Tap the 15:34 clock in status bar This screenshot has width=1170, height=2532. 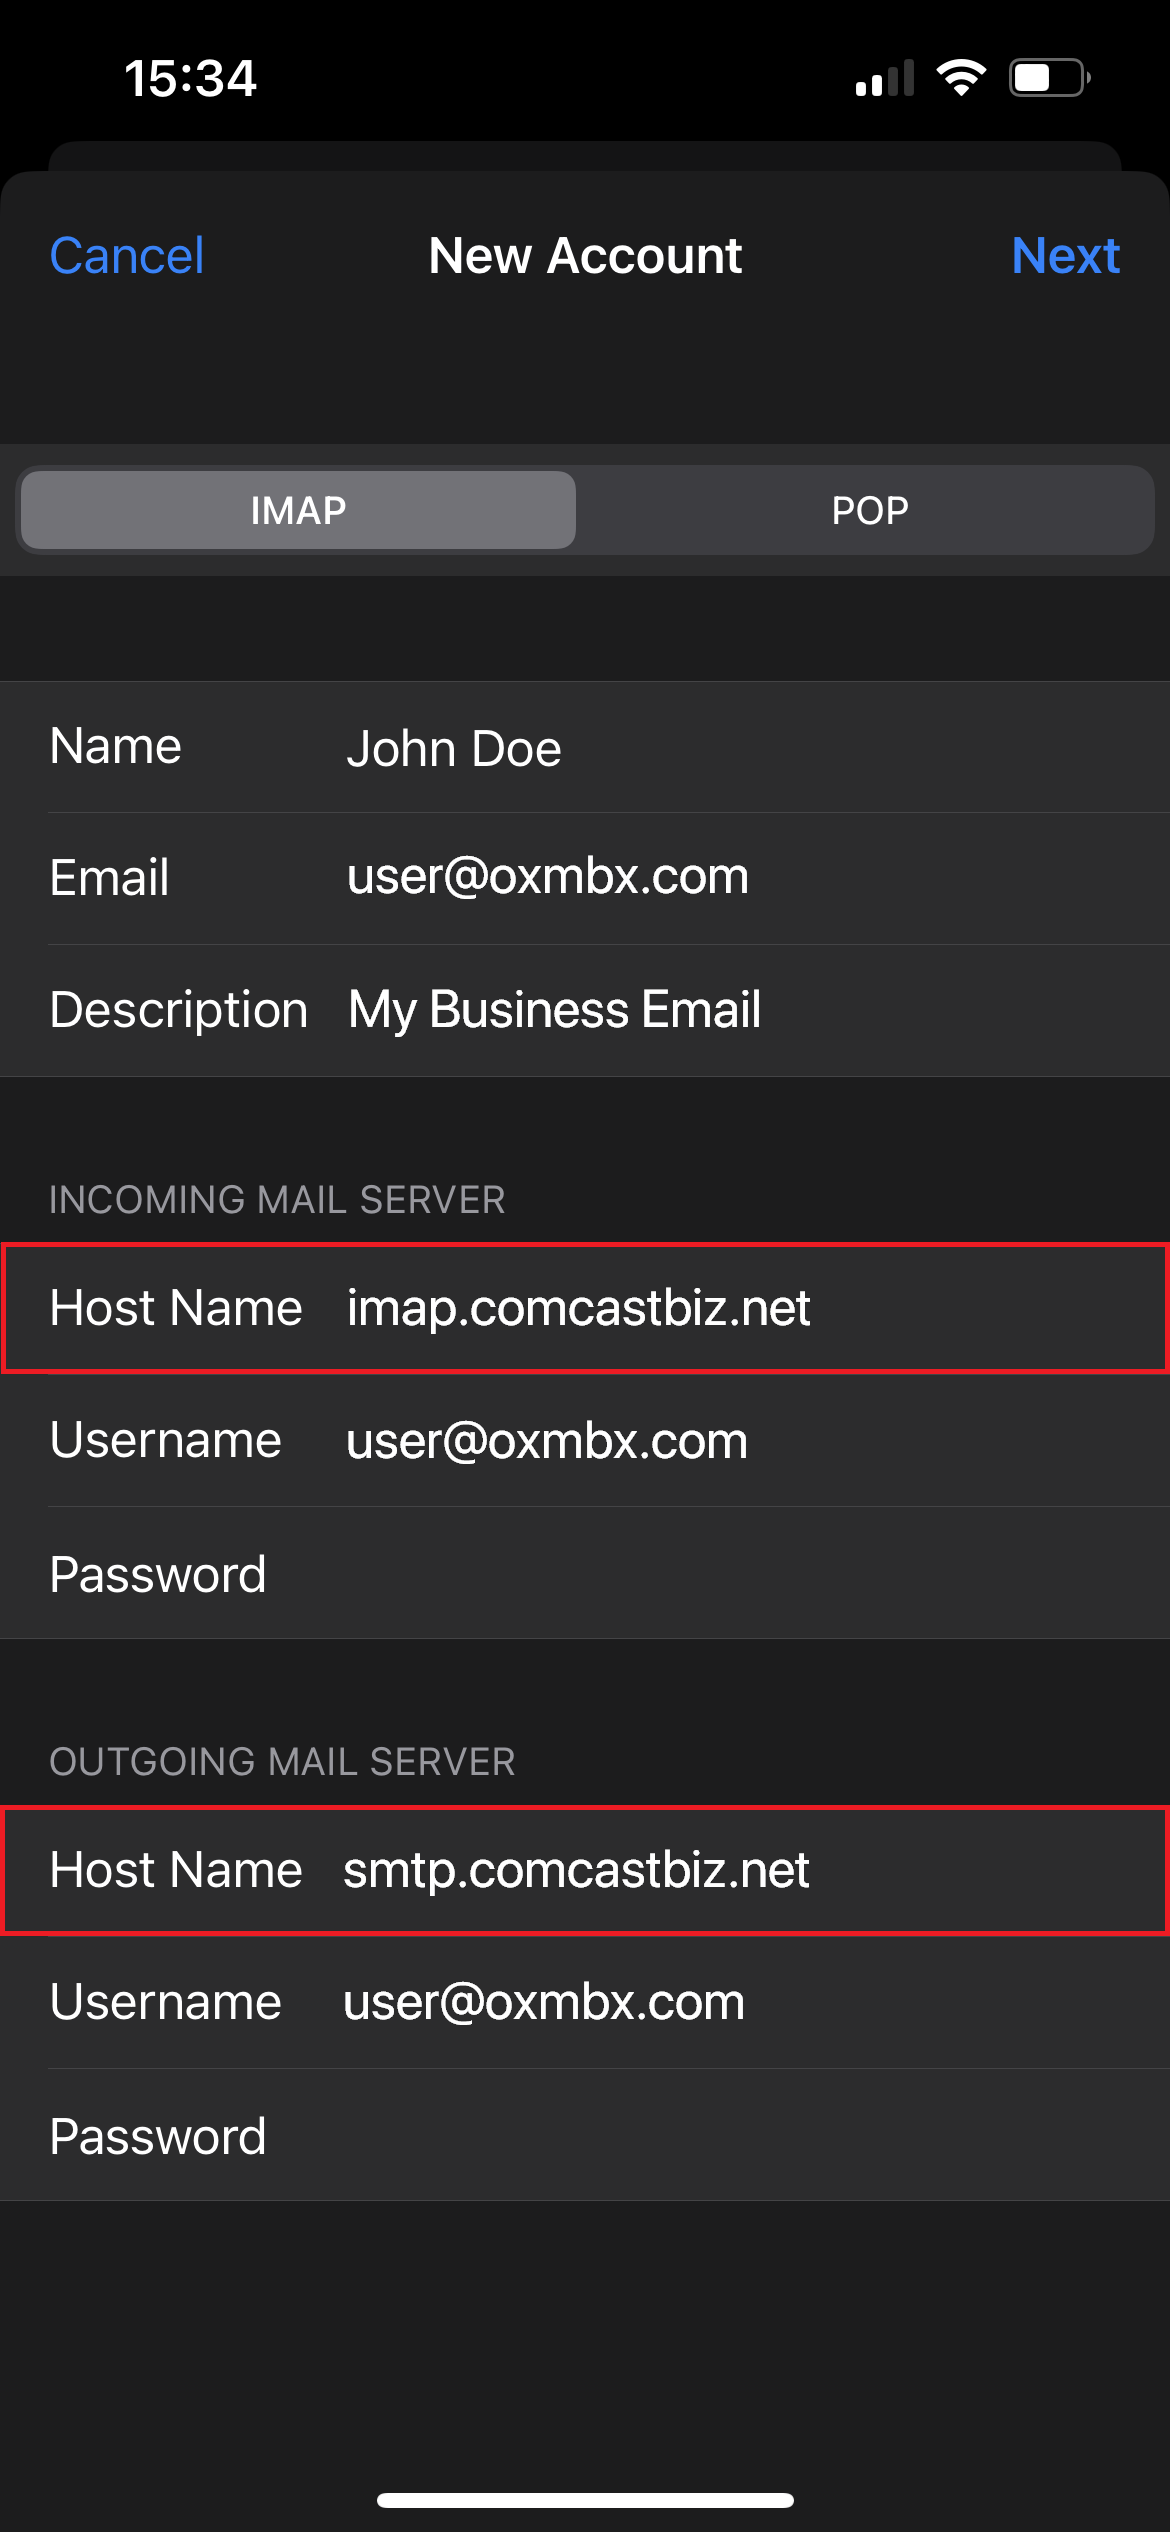click(x=190, y=78)
